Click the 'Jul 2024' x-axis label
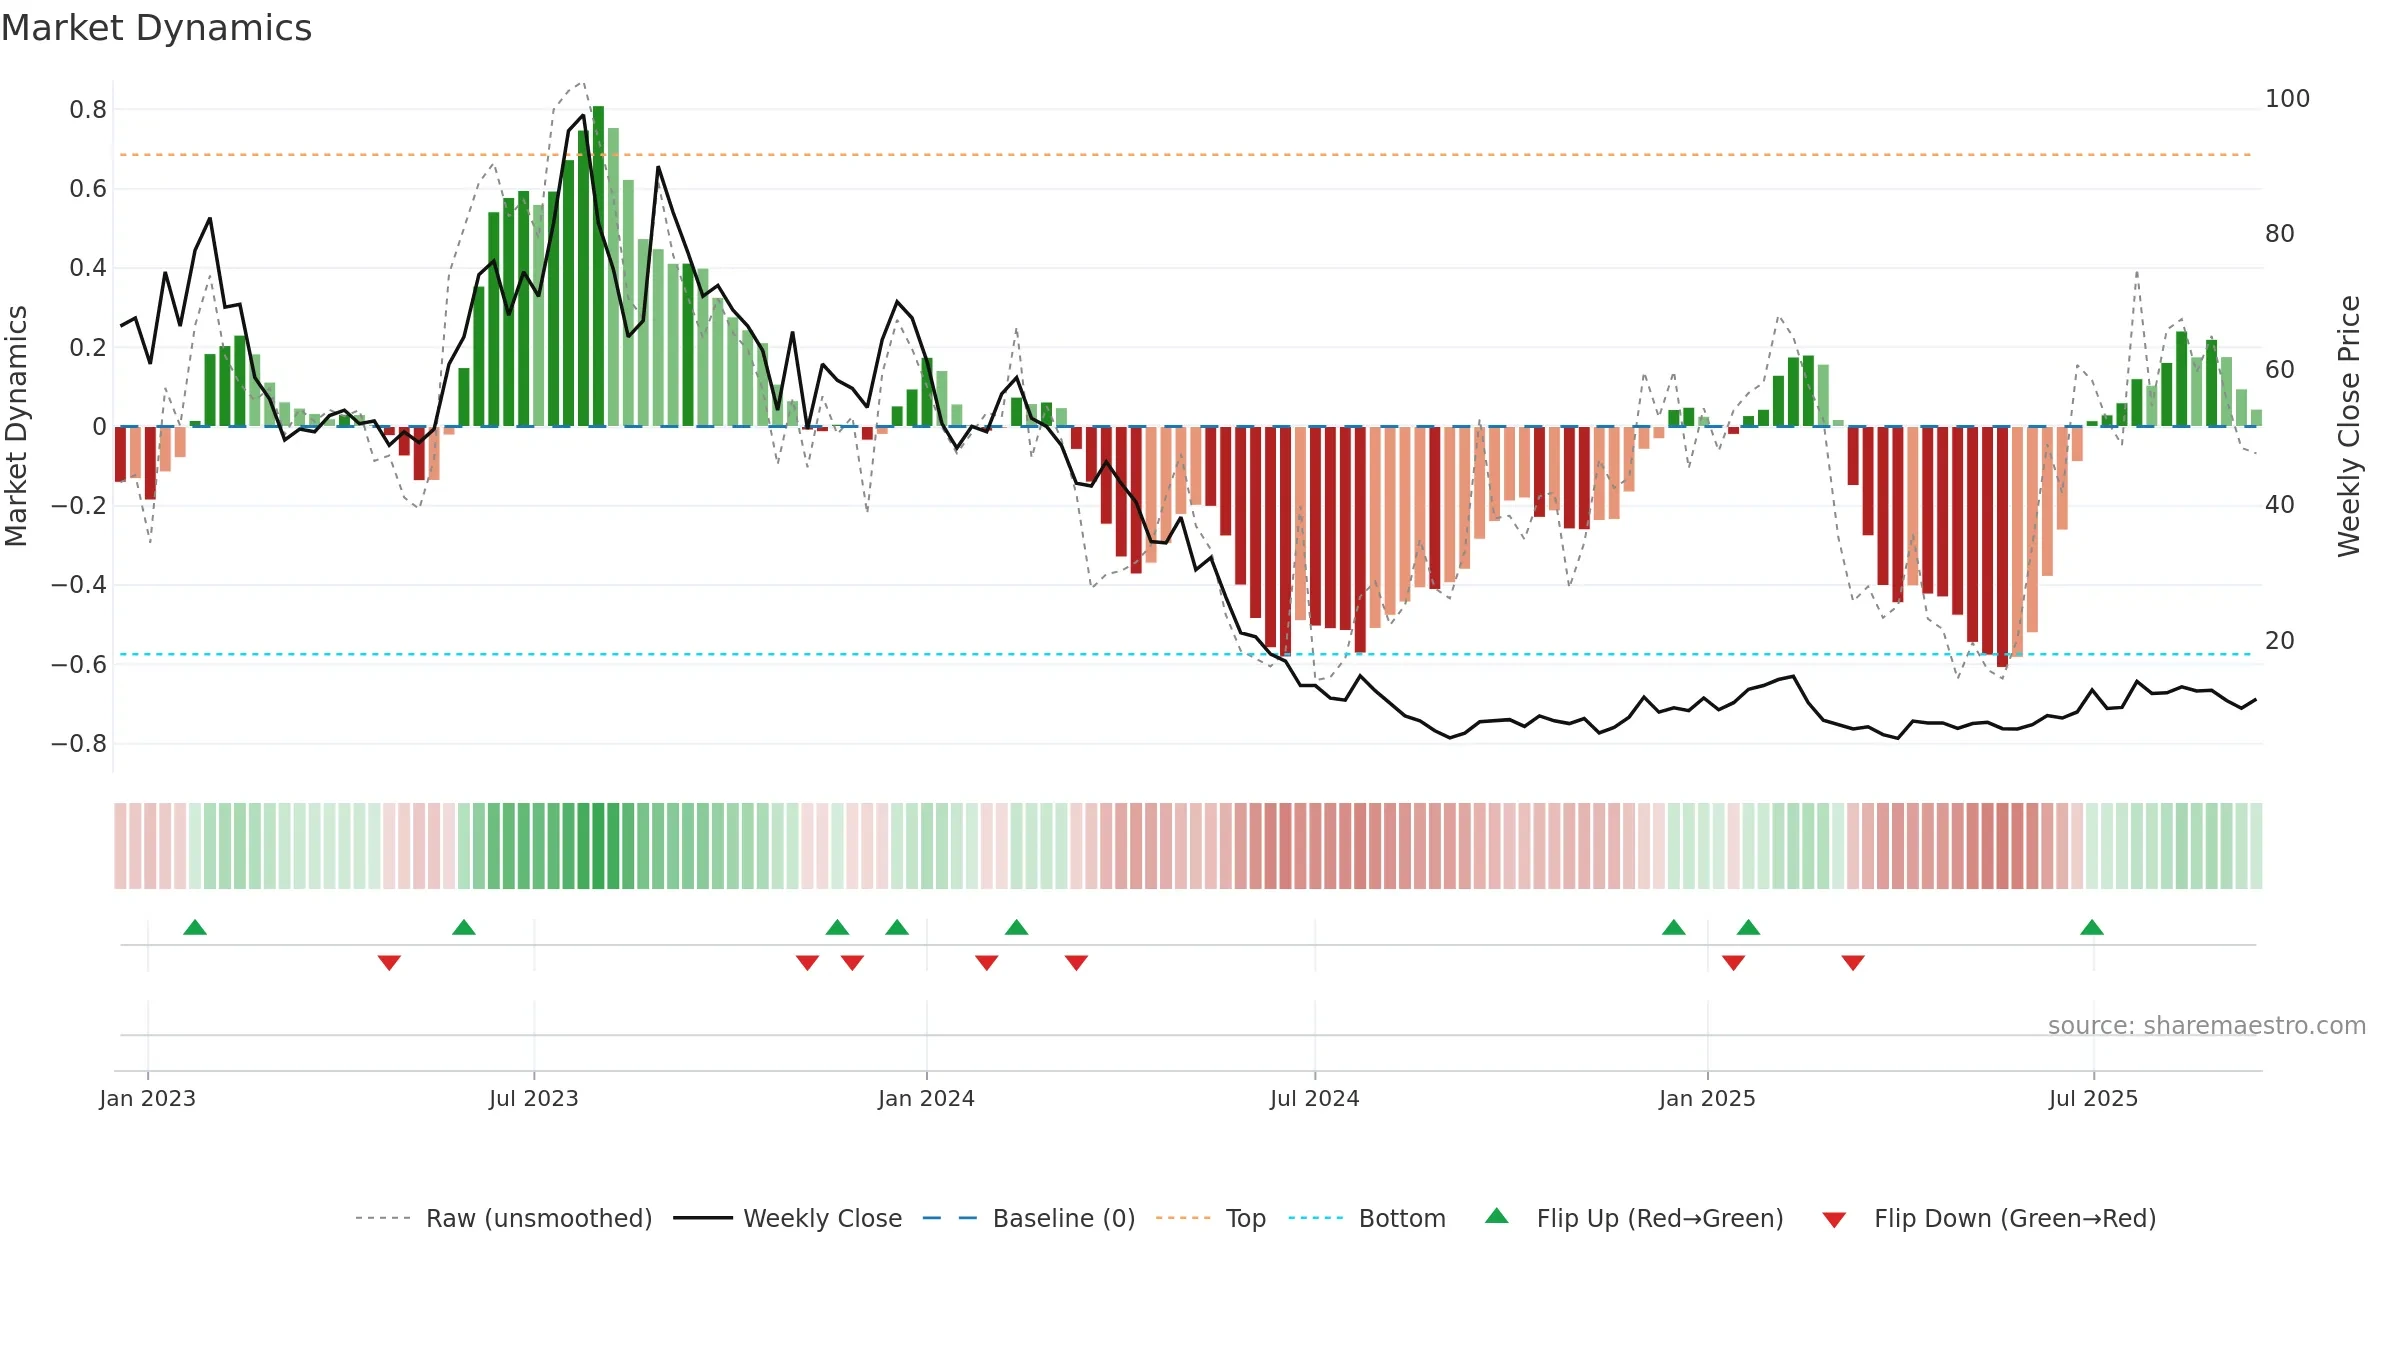Screen dimensions: 2400x1350 1315,1098
